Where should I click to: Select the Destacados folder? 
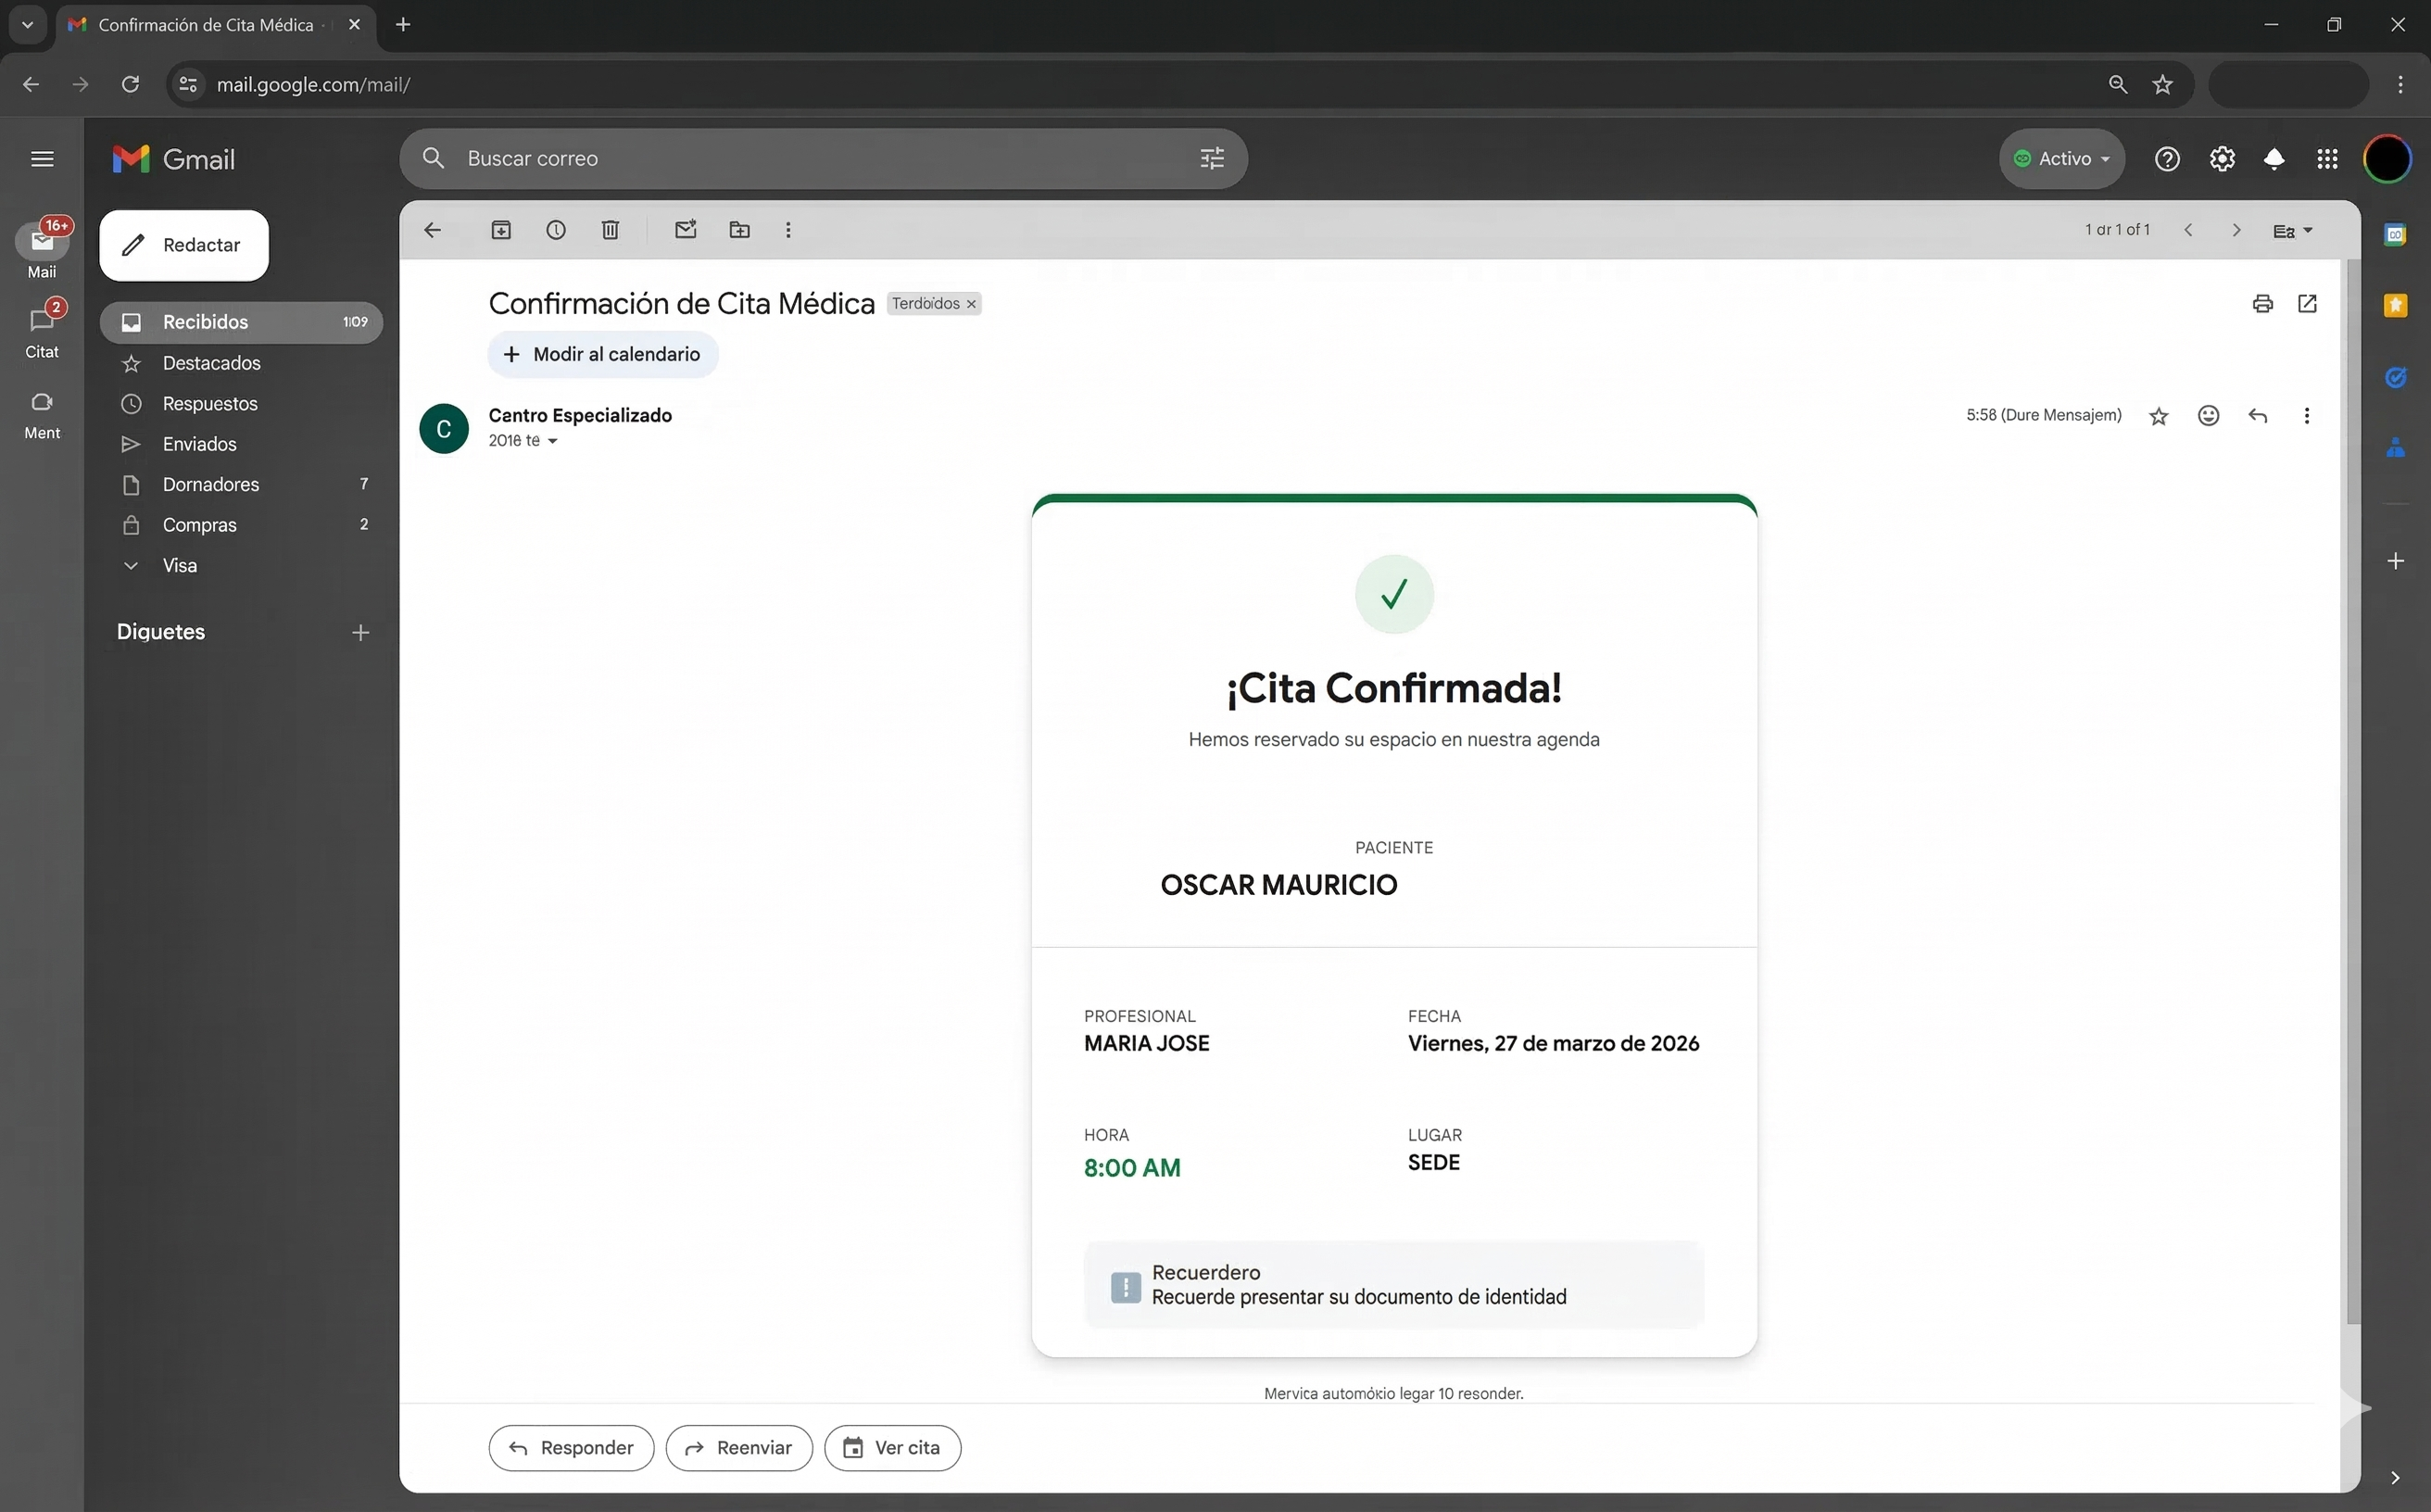coord(211,363)
